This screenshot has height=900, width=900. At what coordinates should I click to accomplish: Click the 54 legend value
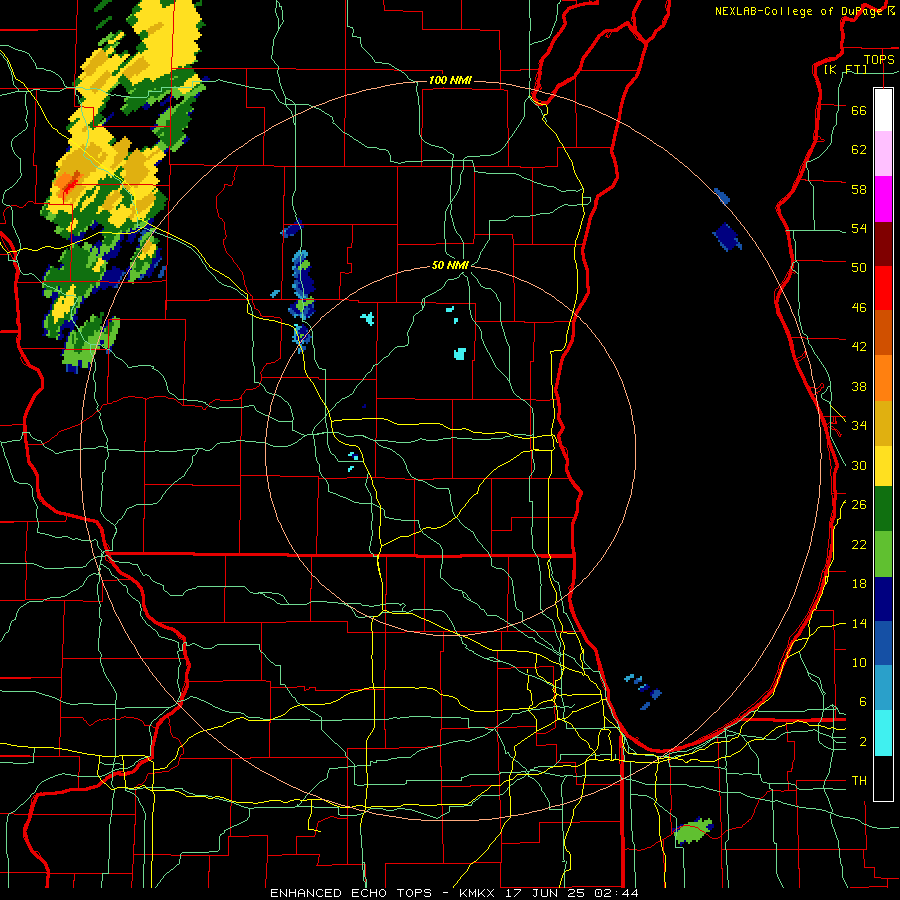coord(859,228)
